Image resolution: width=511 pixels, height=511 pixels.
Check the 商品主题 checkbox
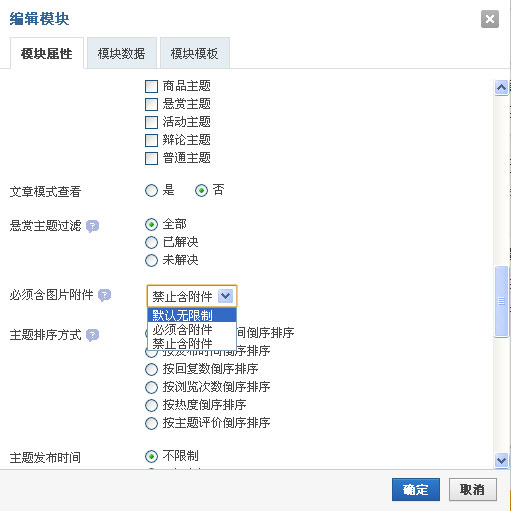tap(151, 87)
